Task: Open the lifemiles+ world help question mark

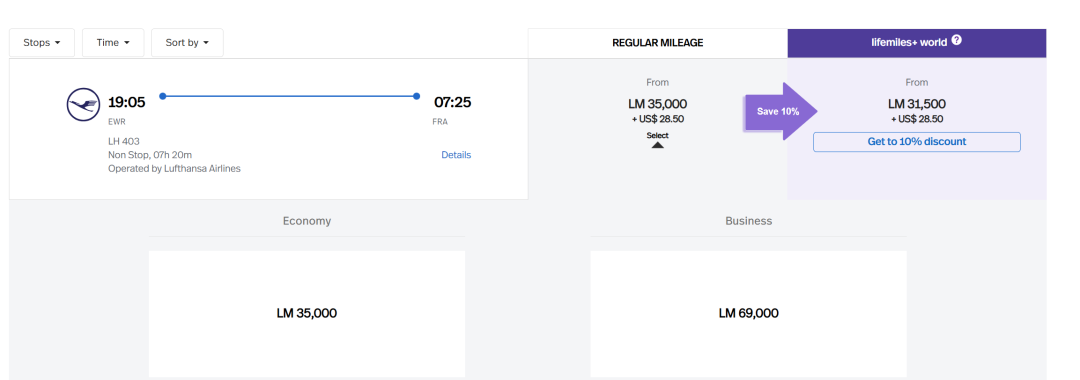Action: (956, 41)
